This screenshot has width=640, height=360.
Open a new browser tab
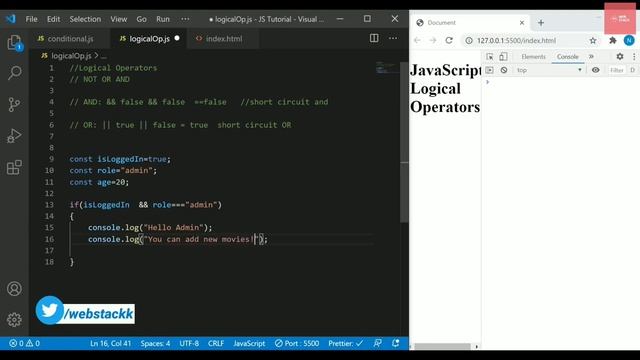click(x=541, y=23)
